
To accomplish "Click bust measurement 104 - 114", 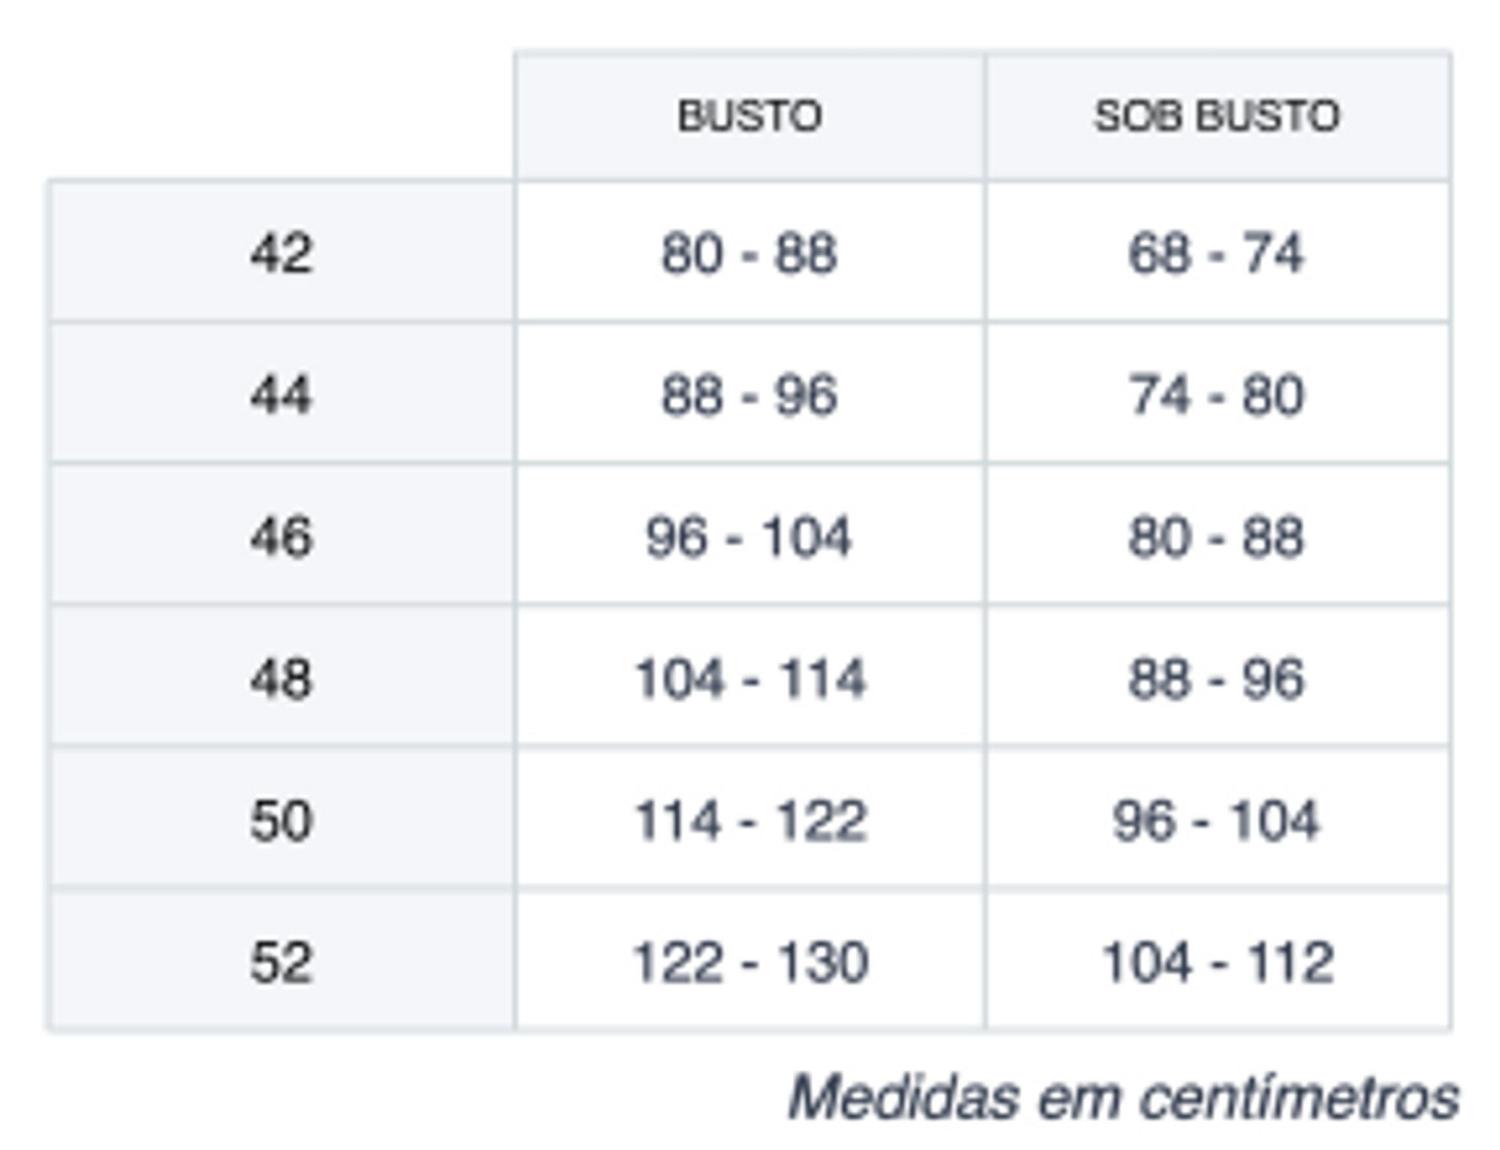I will point(750,678).
